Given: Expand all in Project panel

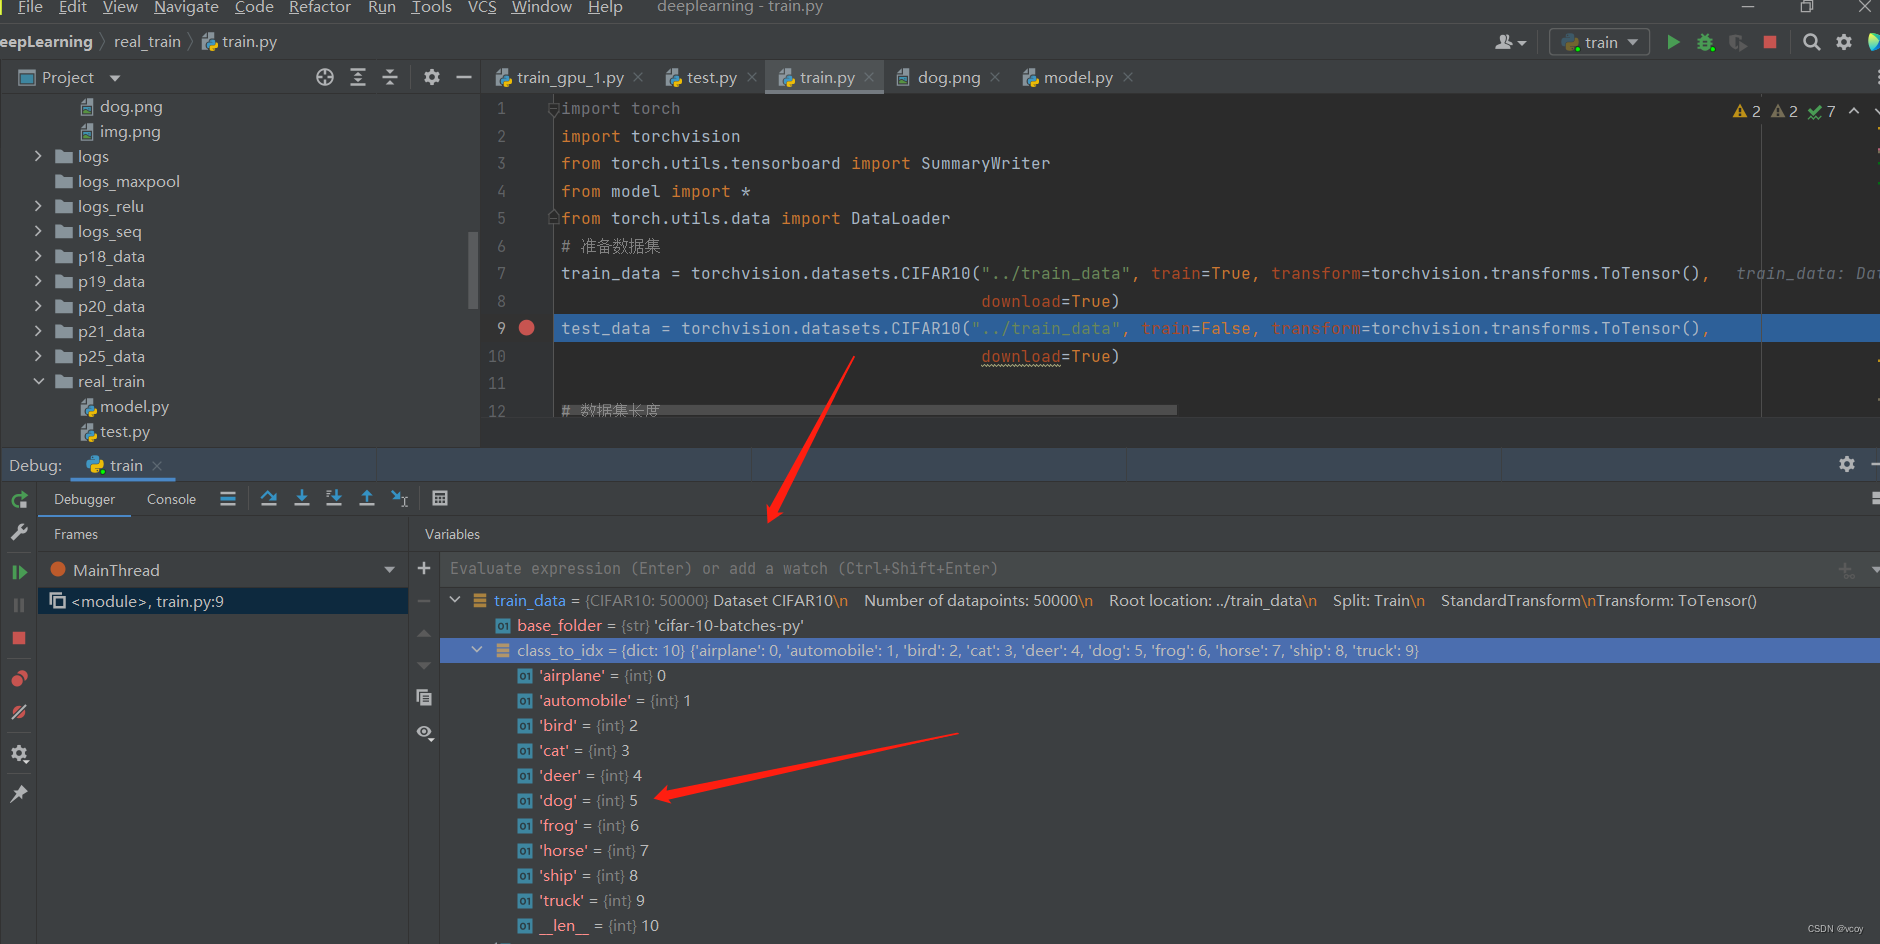Looking at the screenshot, I should click(358, 77).
